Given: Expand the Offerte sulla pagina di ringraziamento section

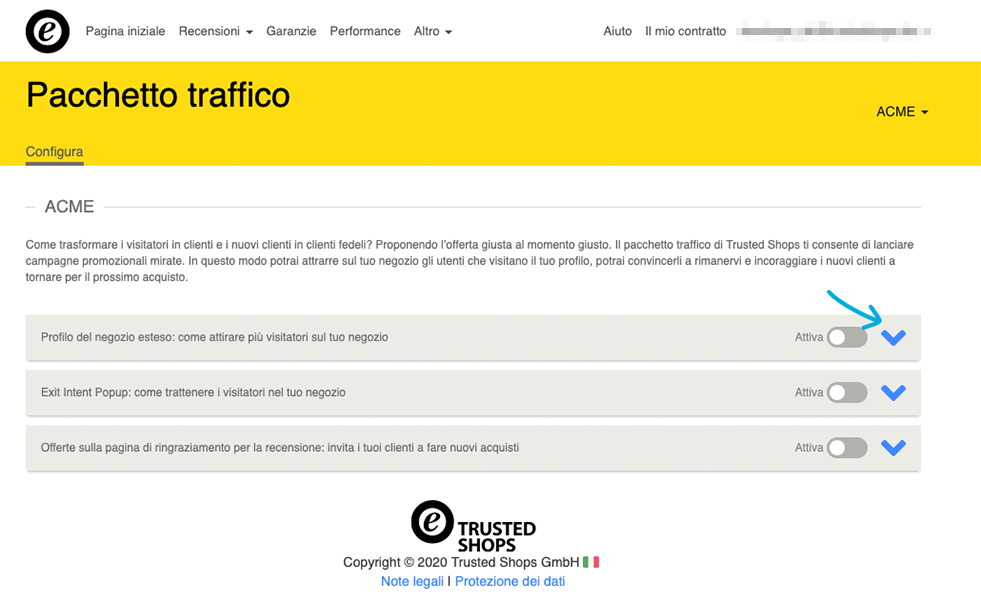Looking at the screenshot, I should tap(893, 448).
